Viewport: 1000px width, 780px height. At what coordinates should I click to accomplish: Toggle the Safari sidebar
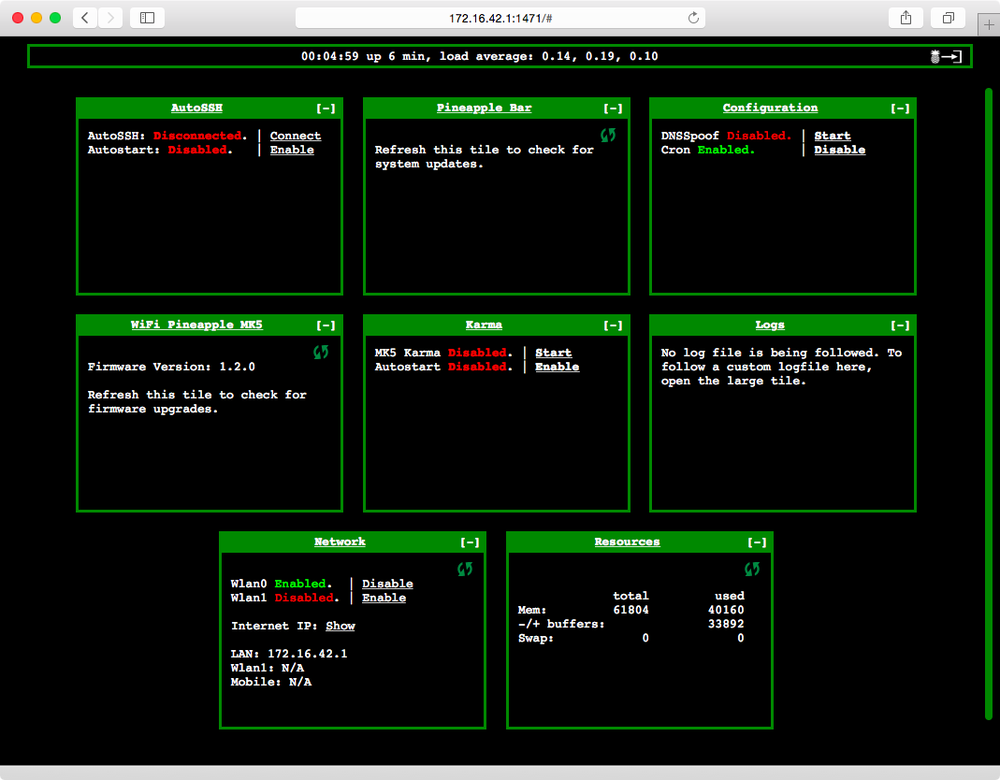[x=147, y=18]
